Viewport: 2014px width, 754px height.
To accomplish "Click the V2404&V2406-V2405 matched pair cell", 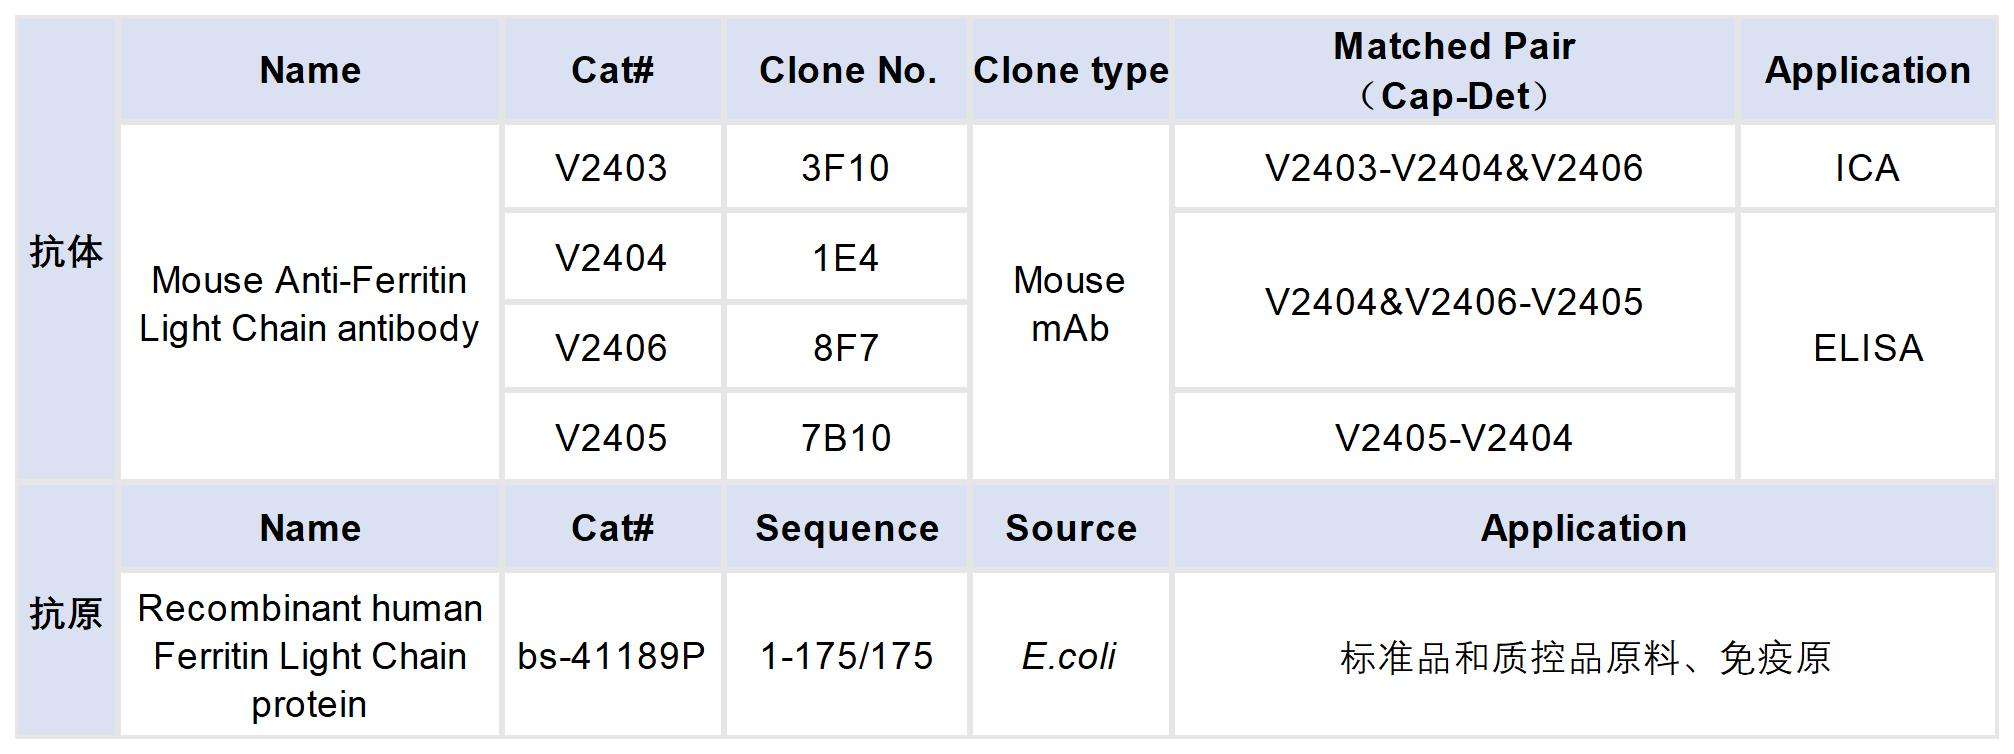I will pos(1453,302).
